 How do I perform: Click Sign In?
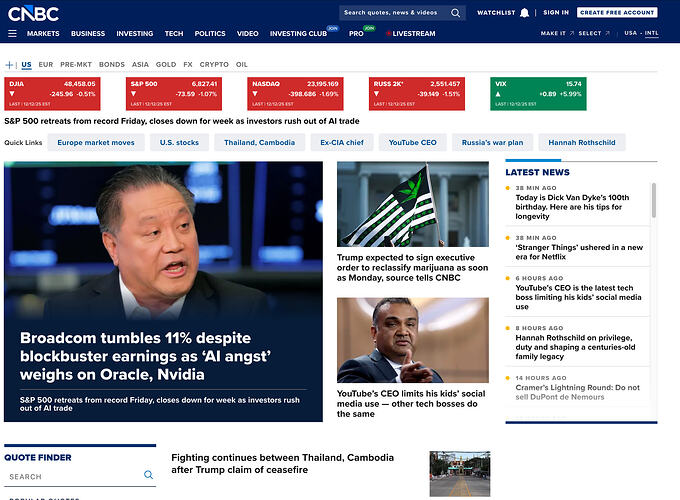coord(556,13)
